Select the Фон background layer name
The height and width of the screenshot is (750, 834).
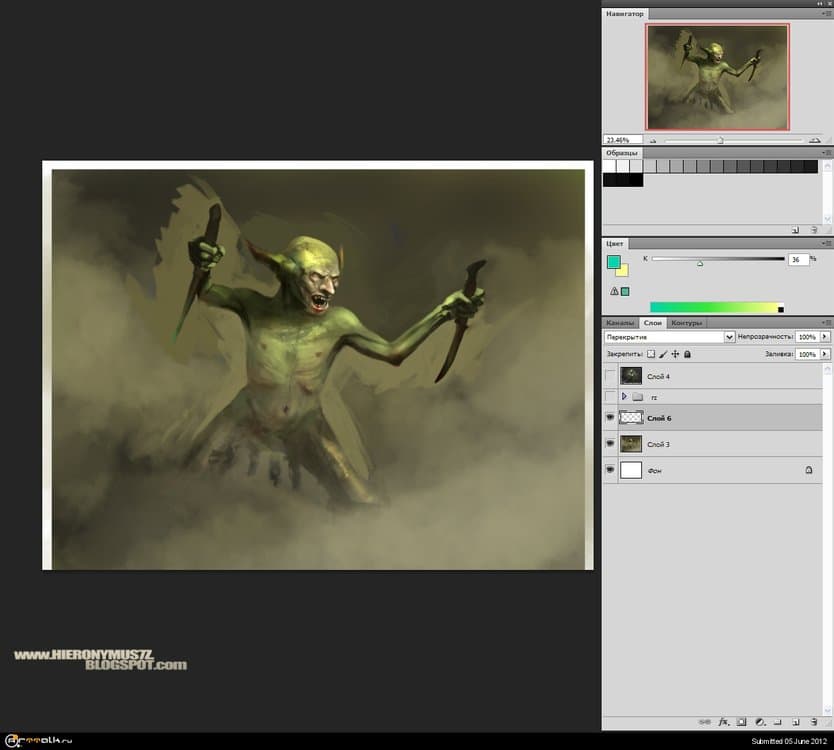[x=654, y=471]
